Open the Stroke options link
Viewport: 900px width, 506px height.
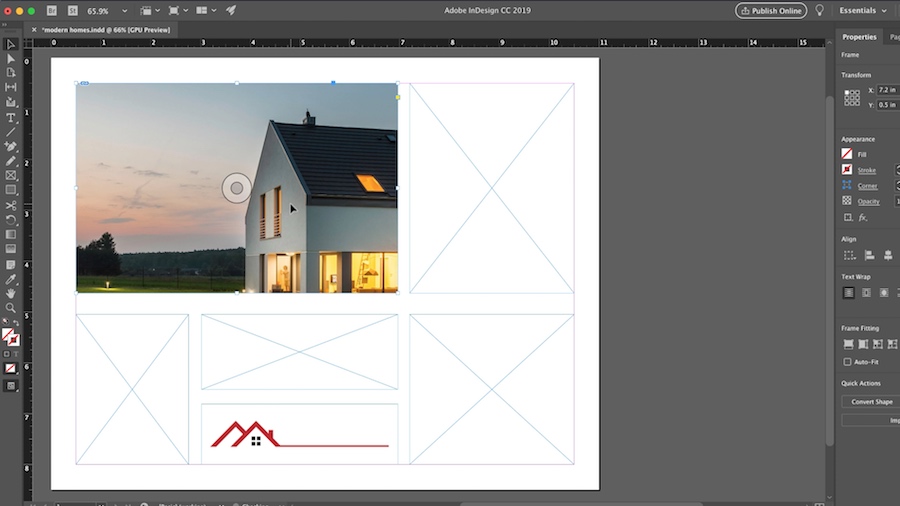[866, 170]
